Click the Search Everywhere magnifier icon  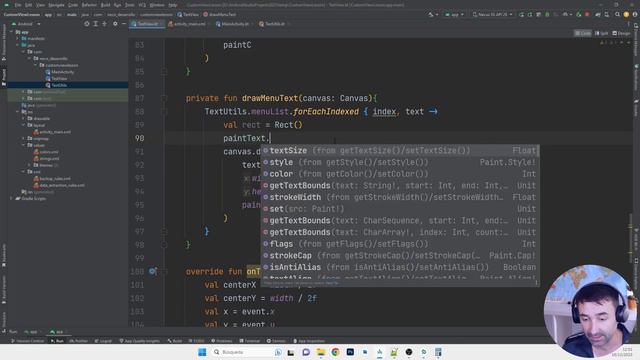pos(617,15)
